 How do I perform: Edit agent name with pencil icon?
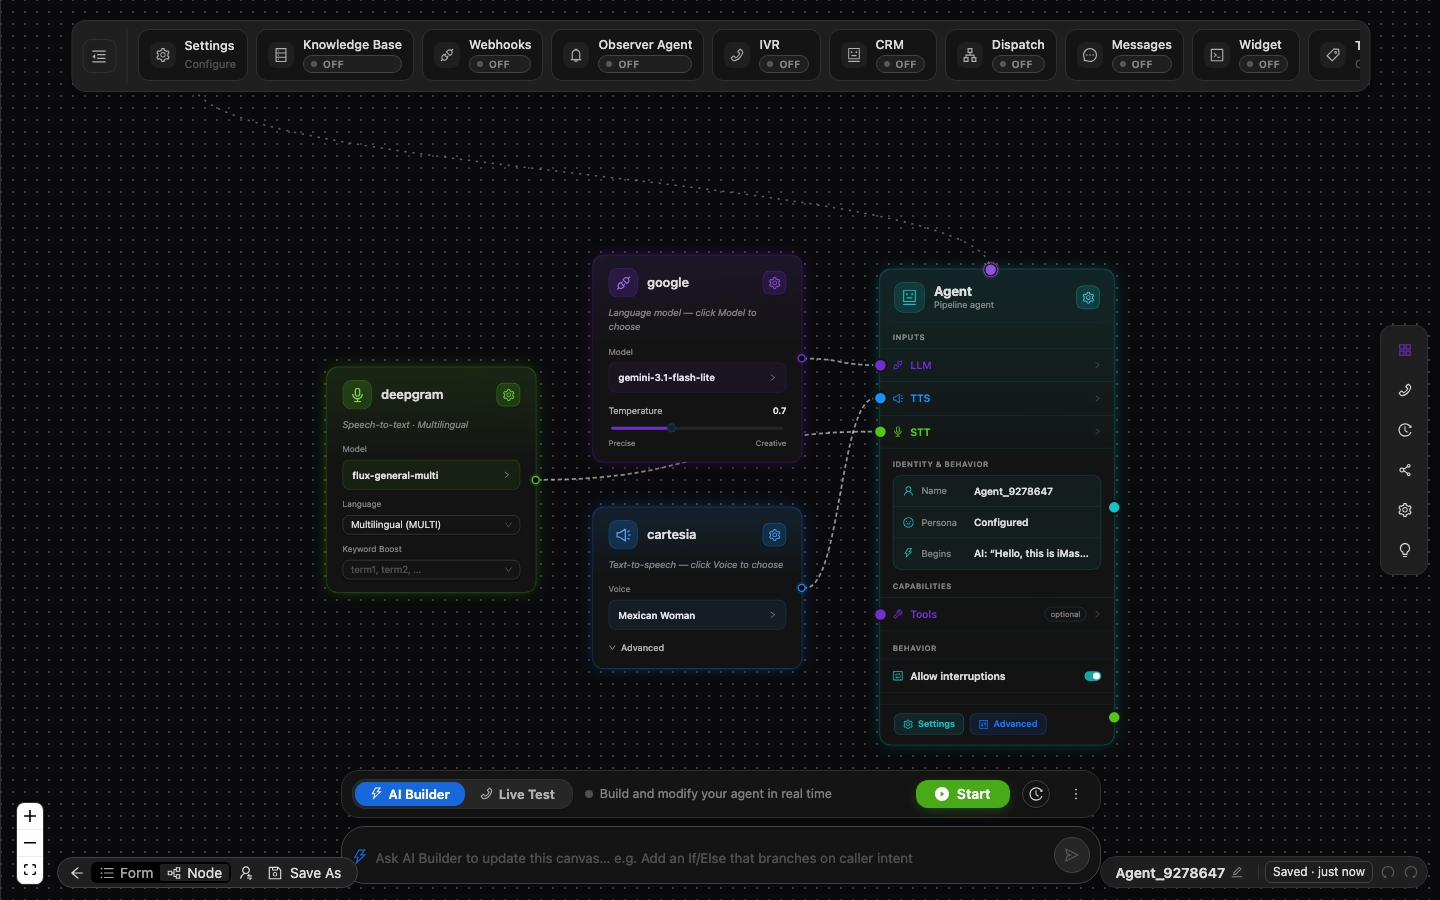[x=1237, y=872]
